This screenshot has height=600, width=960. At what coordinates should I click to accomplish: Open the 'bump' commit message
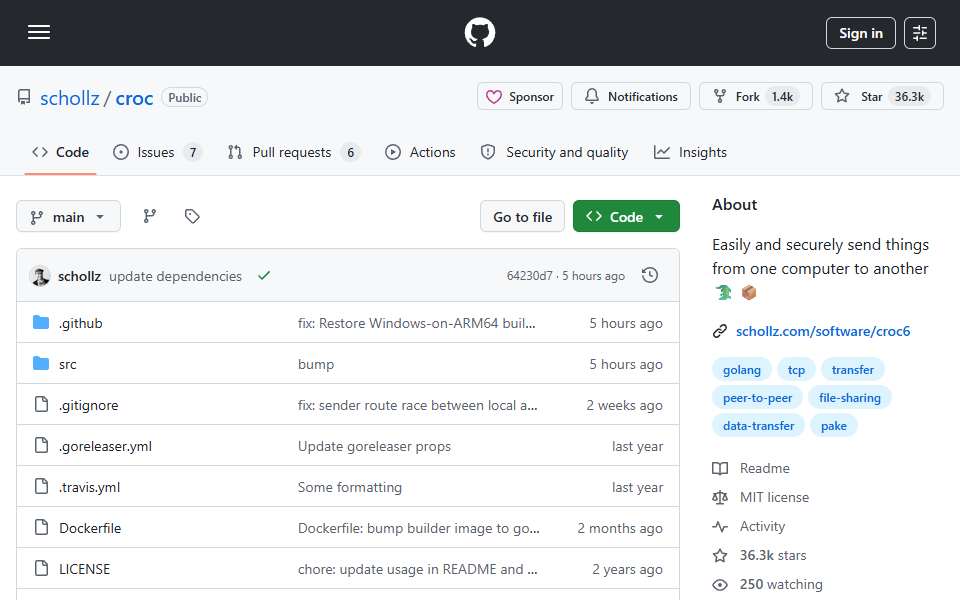[316, 364]
